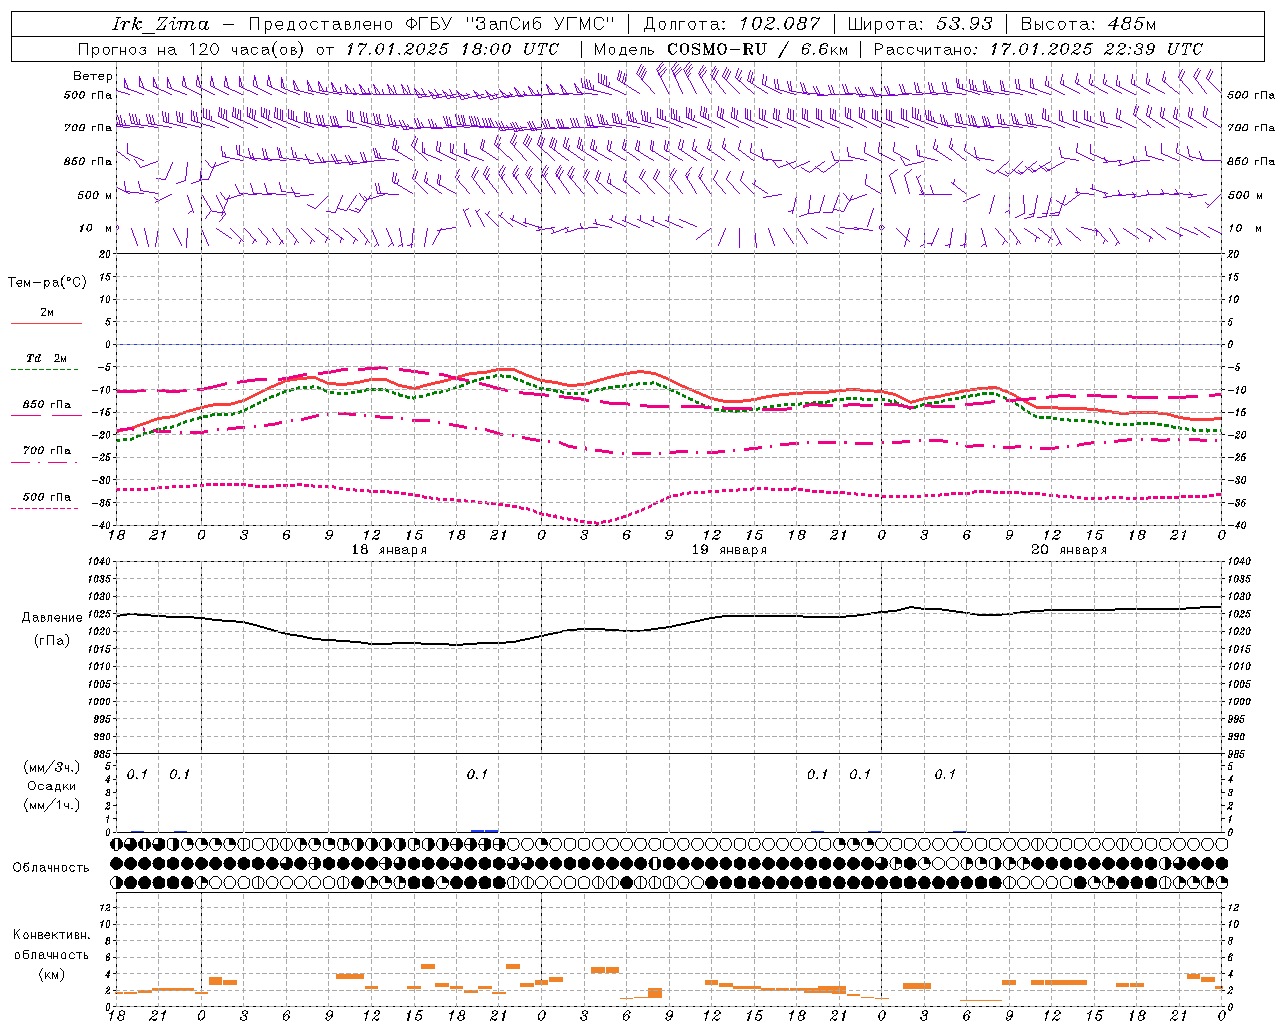This screenshot has width=1280, height=1024.
Task: Click the 10 м wind level label on left
Action: coord(95,228)
